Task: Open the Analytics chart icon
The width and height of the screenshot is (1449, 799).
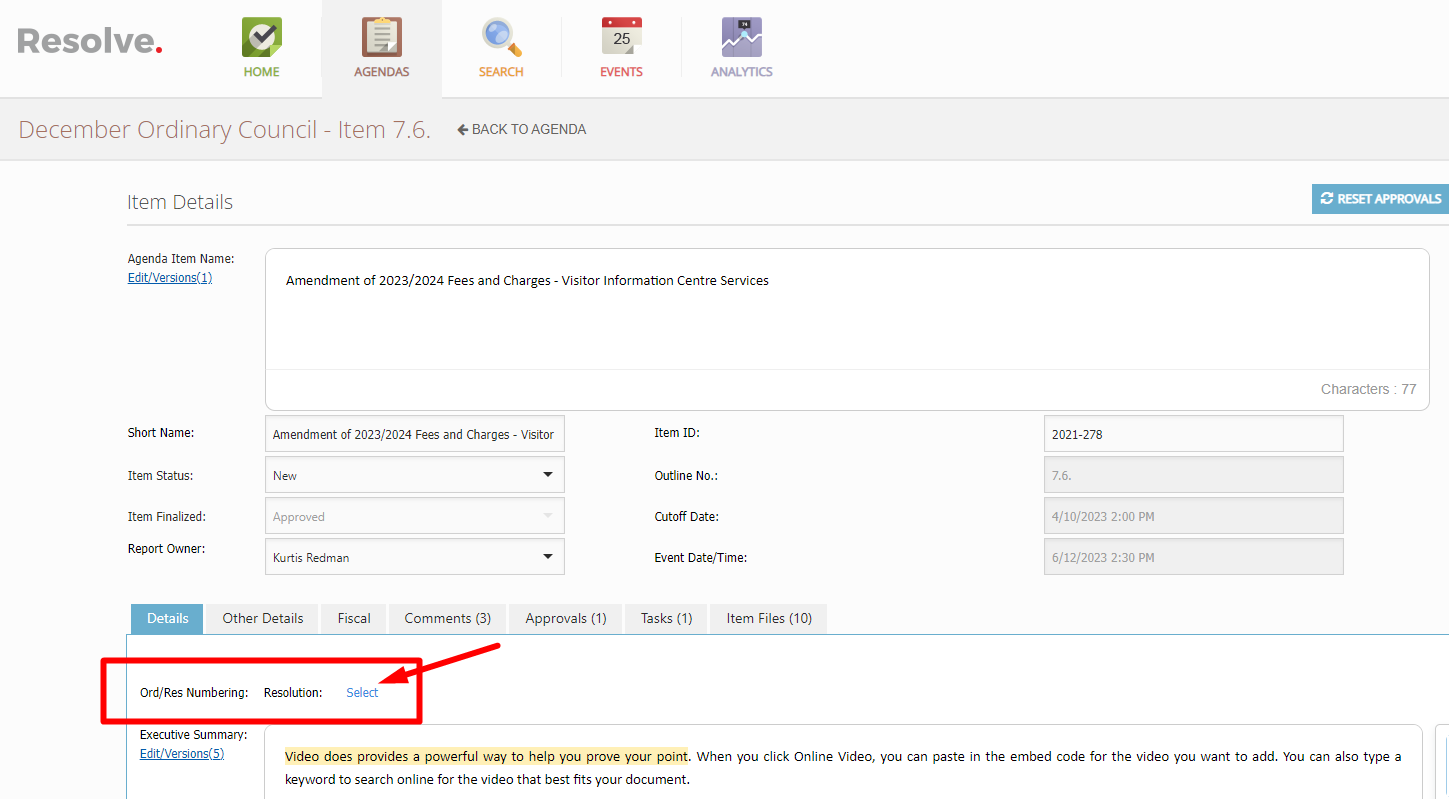Action: click(x=742, y=37)
